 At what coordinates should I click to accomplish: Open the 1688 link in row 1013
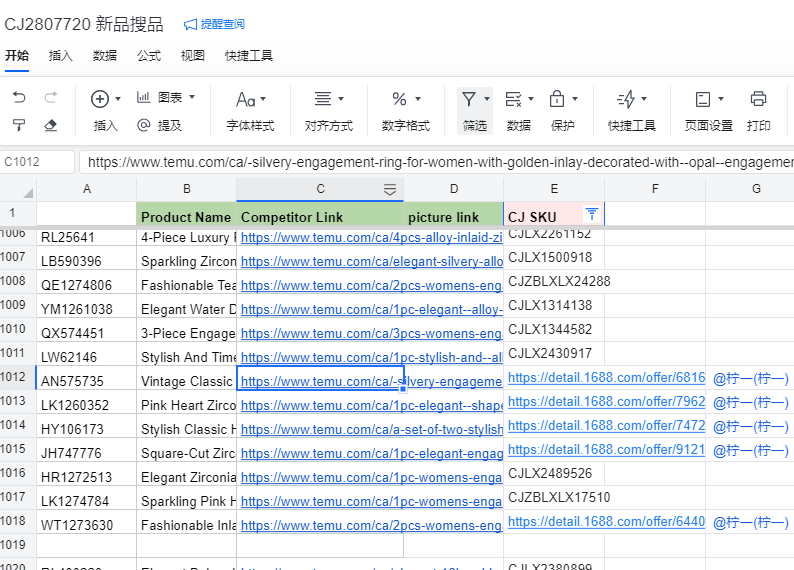click(606, 402)
